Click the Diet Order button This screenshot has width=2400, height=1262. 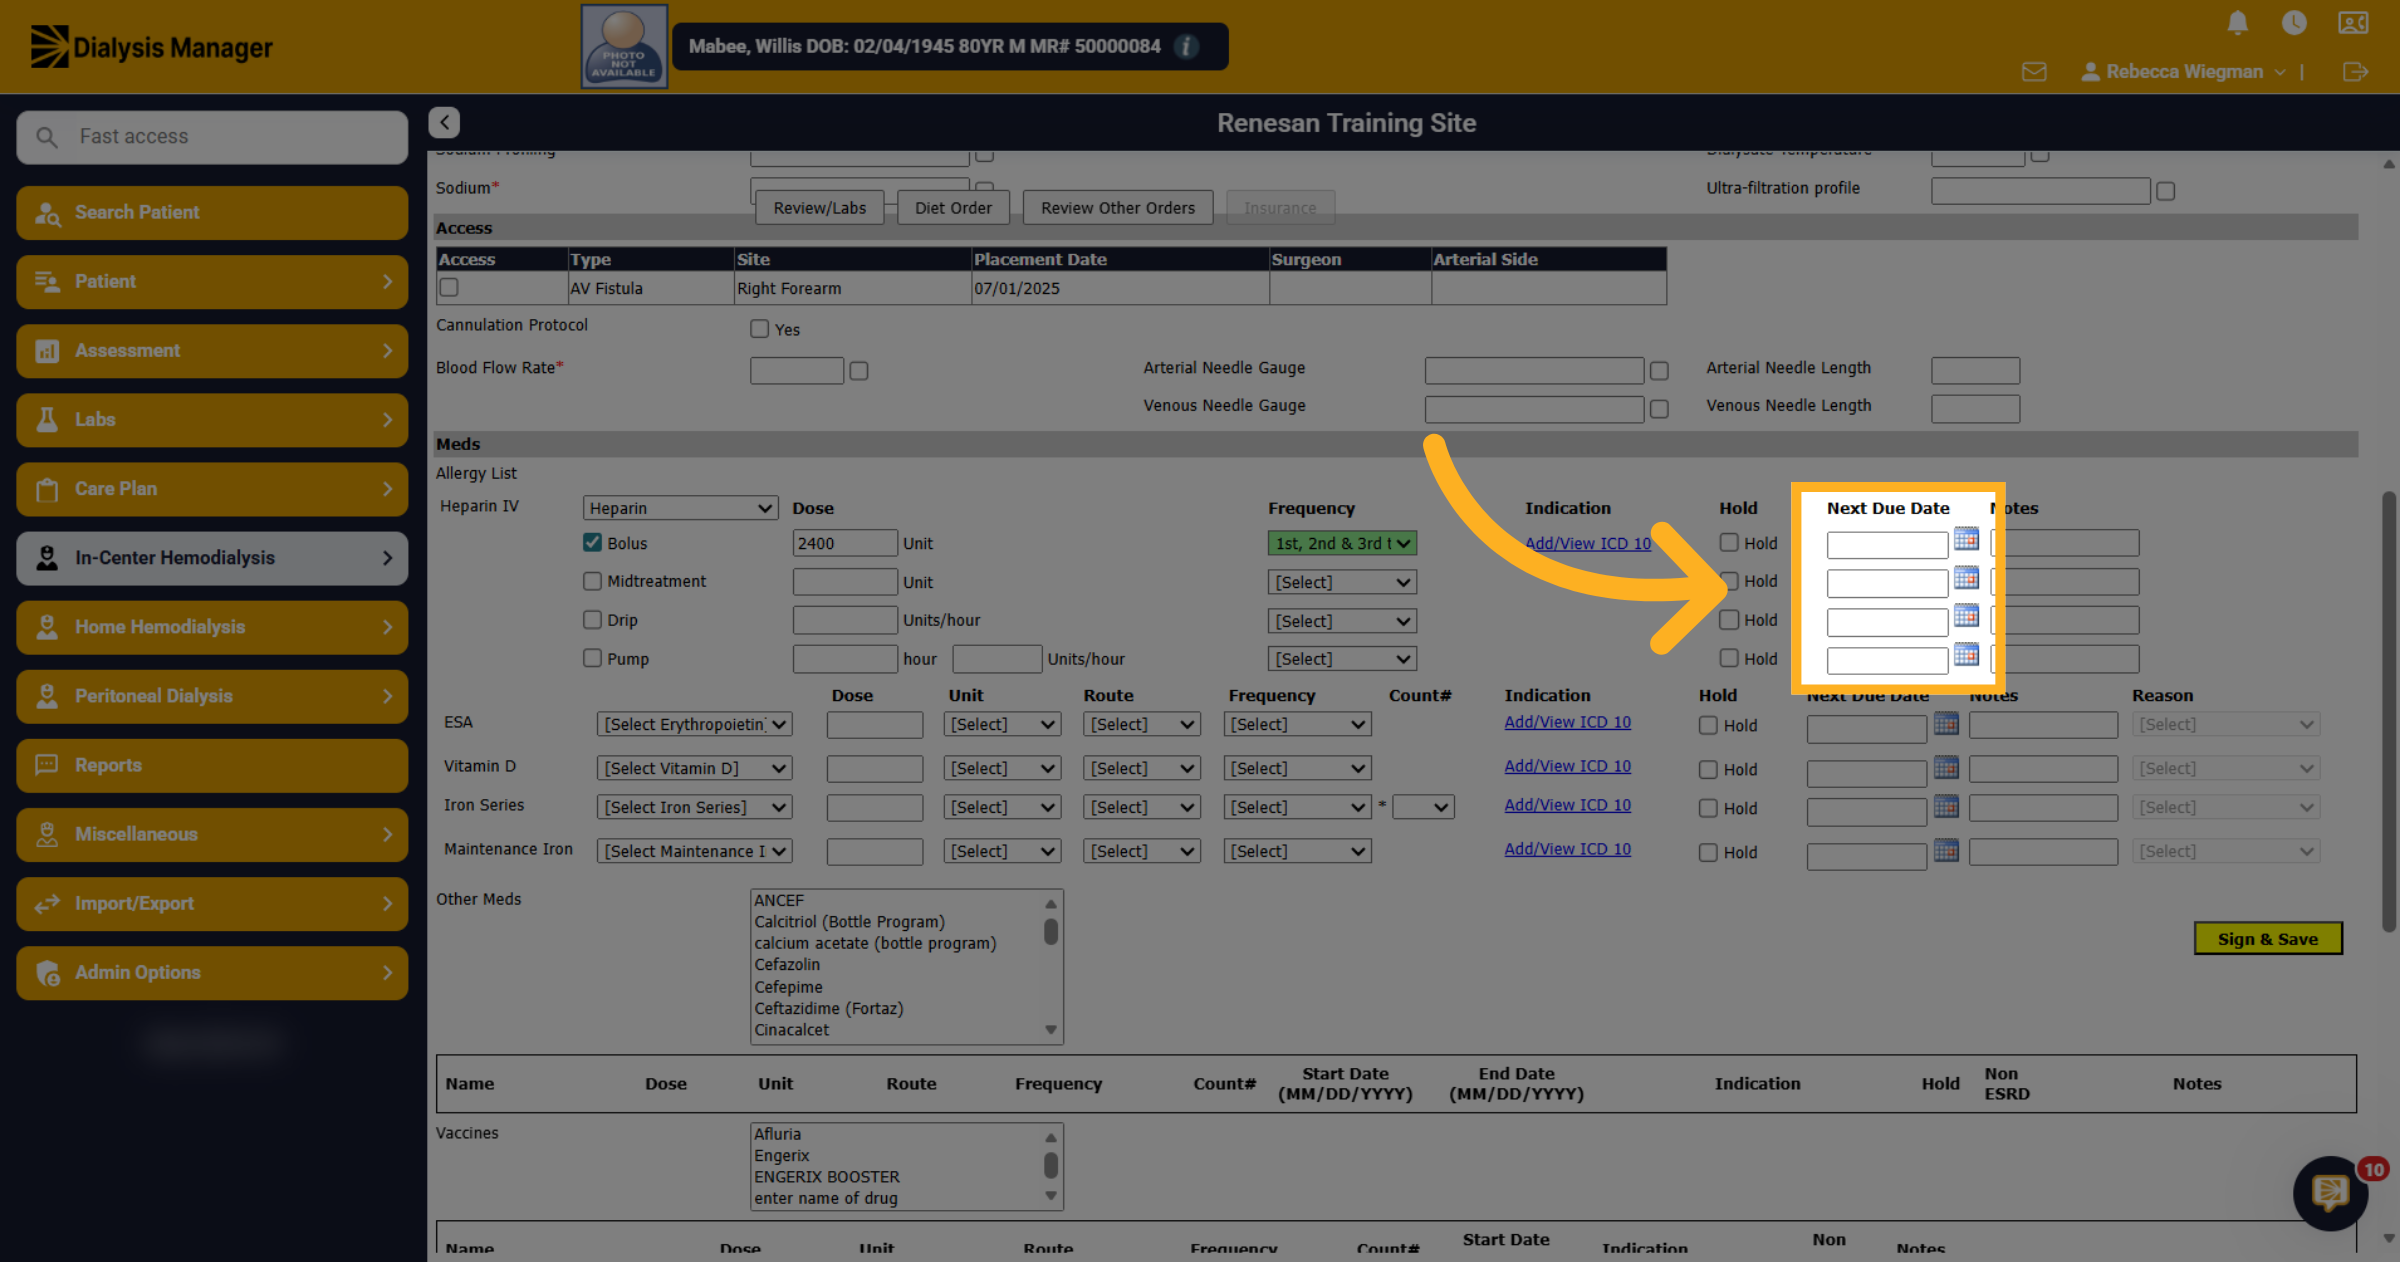click(953, 208)
